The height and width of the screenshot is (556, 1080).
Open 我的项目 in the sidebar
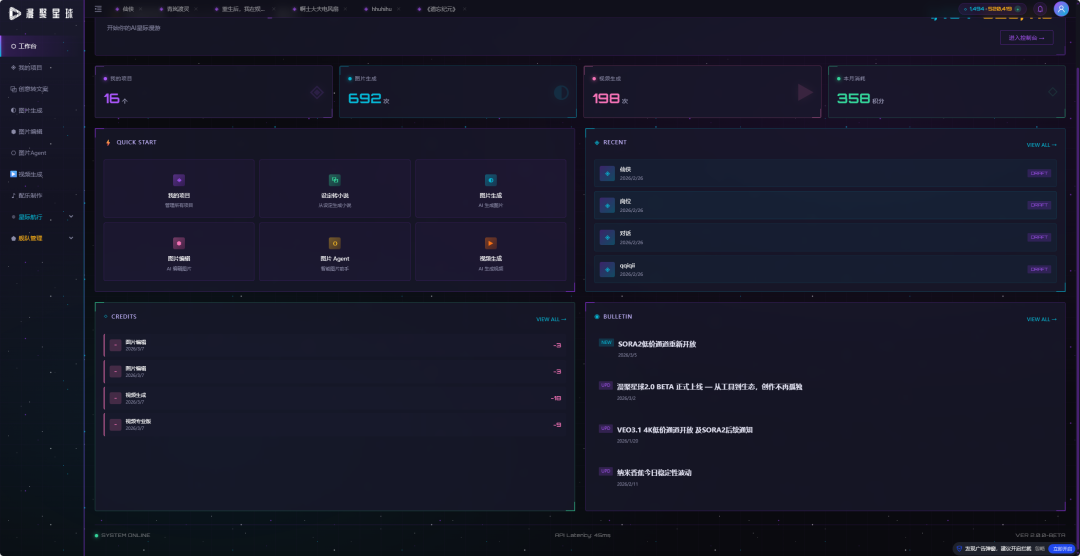click(x=42, y=68)
